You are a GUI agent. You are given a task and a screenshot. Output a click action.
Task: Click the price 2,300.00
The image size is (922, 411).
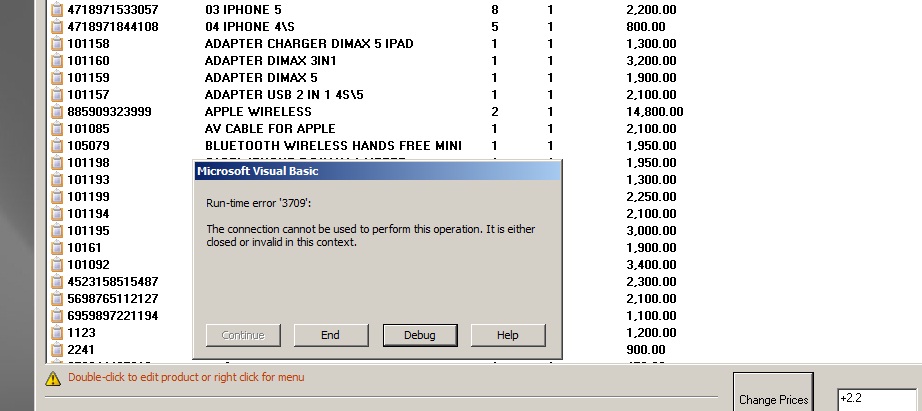(x=652, y=282)
